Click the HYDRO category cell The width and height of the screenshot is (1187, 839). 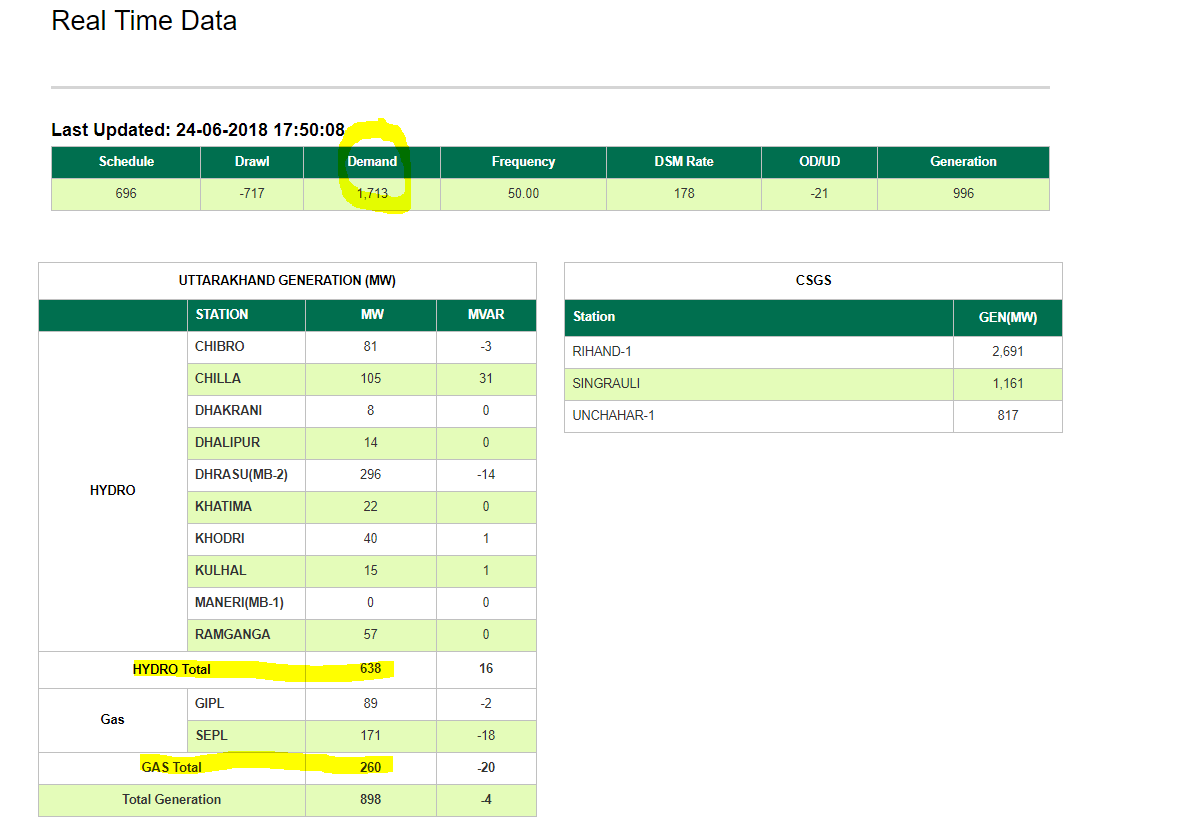[113, 491]
